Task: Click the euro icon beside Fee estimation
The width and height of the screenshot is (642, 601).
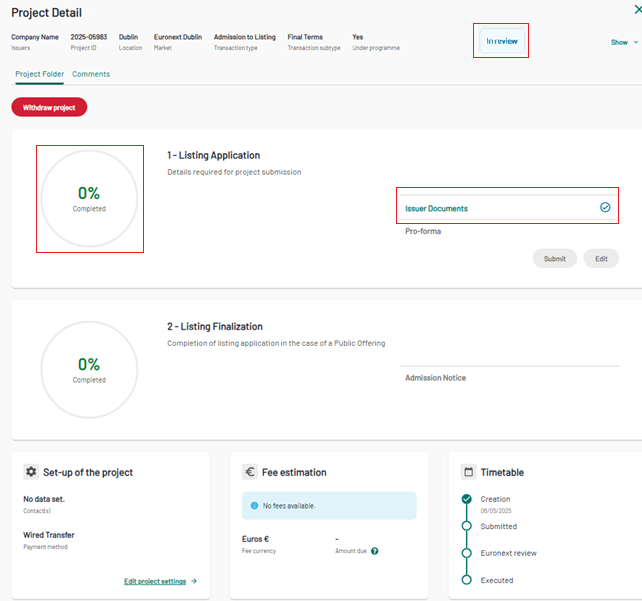Action: [250, 472]
